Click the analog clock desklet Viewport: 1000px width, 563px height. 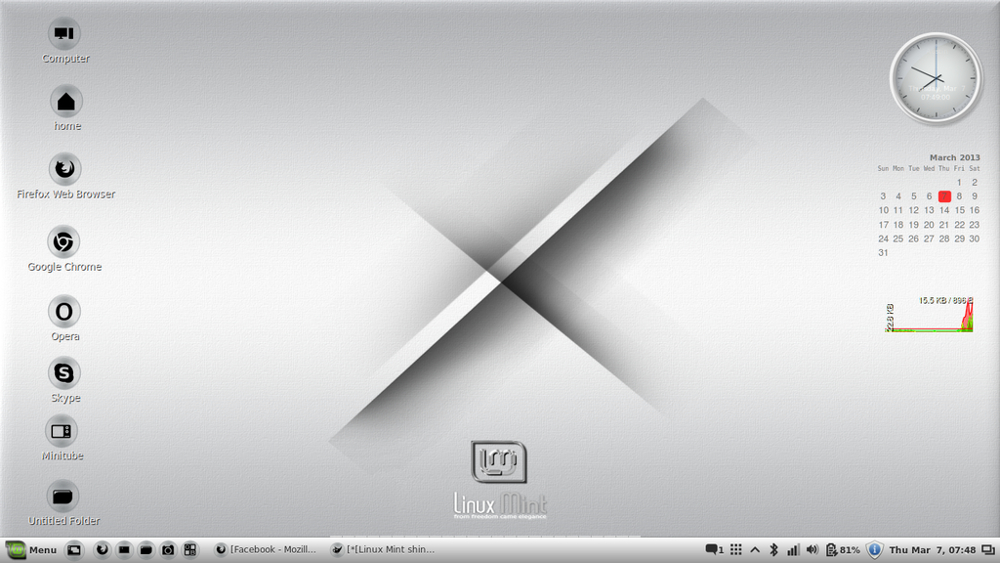936,78
